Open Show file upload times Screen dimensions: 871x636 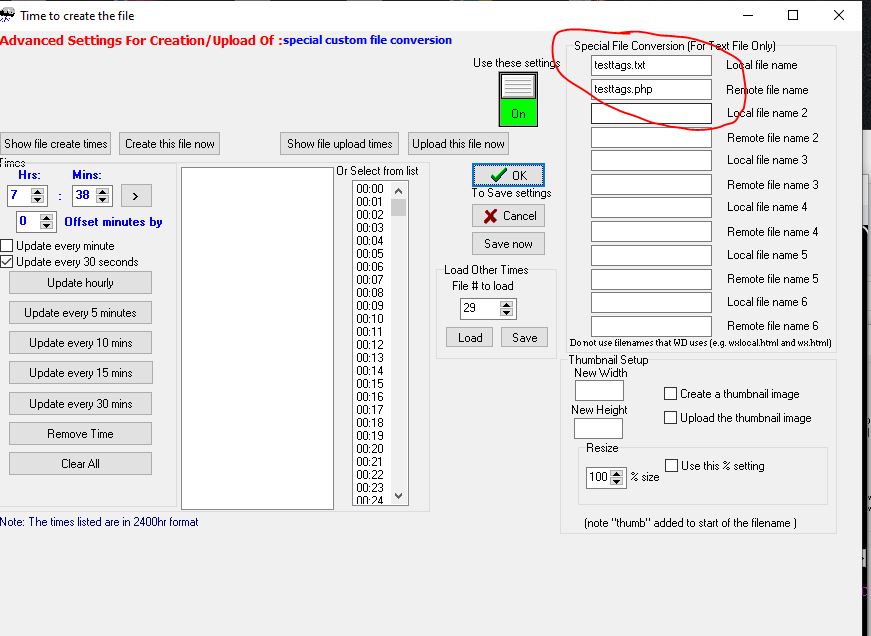point(339,144)
